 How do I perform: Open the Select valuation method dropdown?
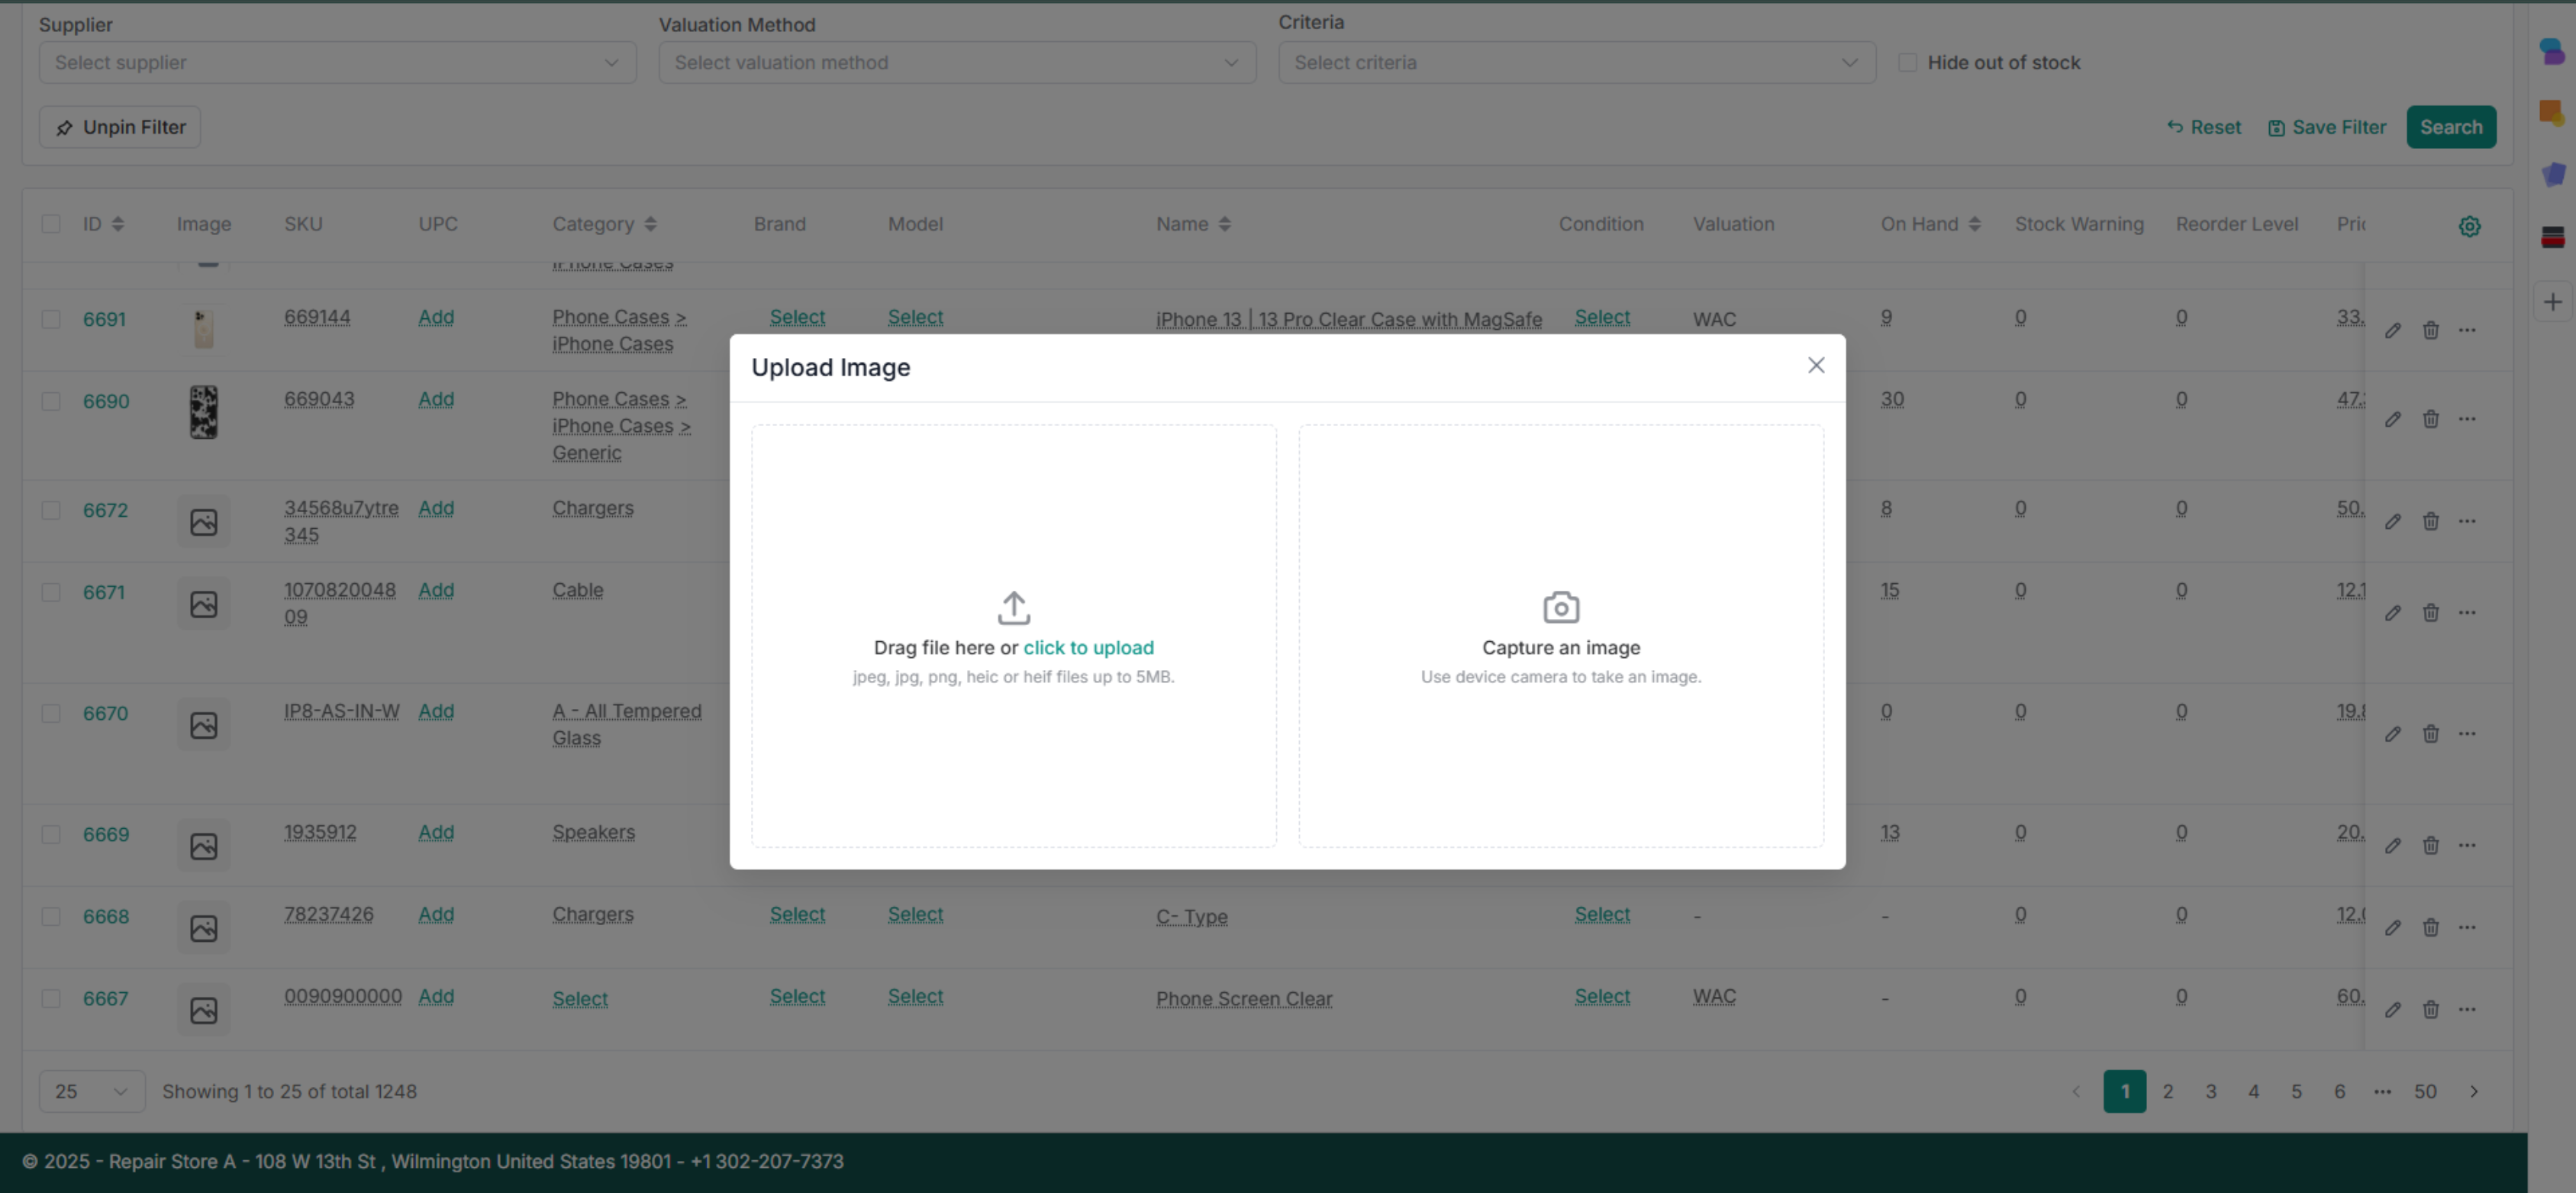coord(957,63)
